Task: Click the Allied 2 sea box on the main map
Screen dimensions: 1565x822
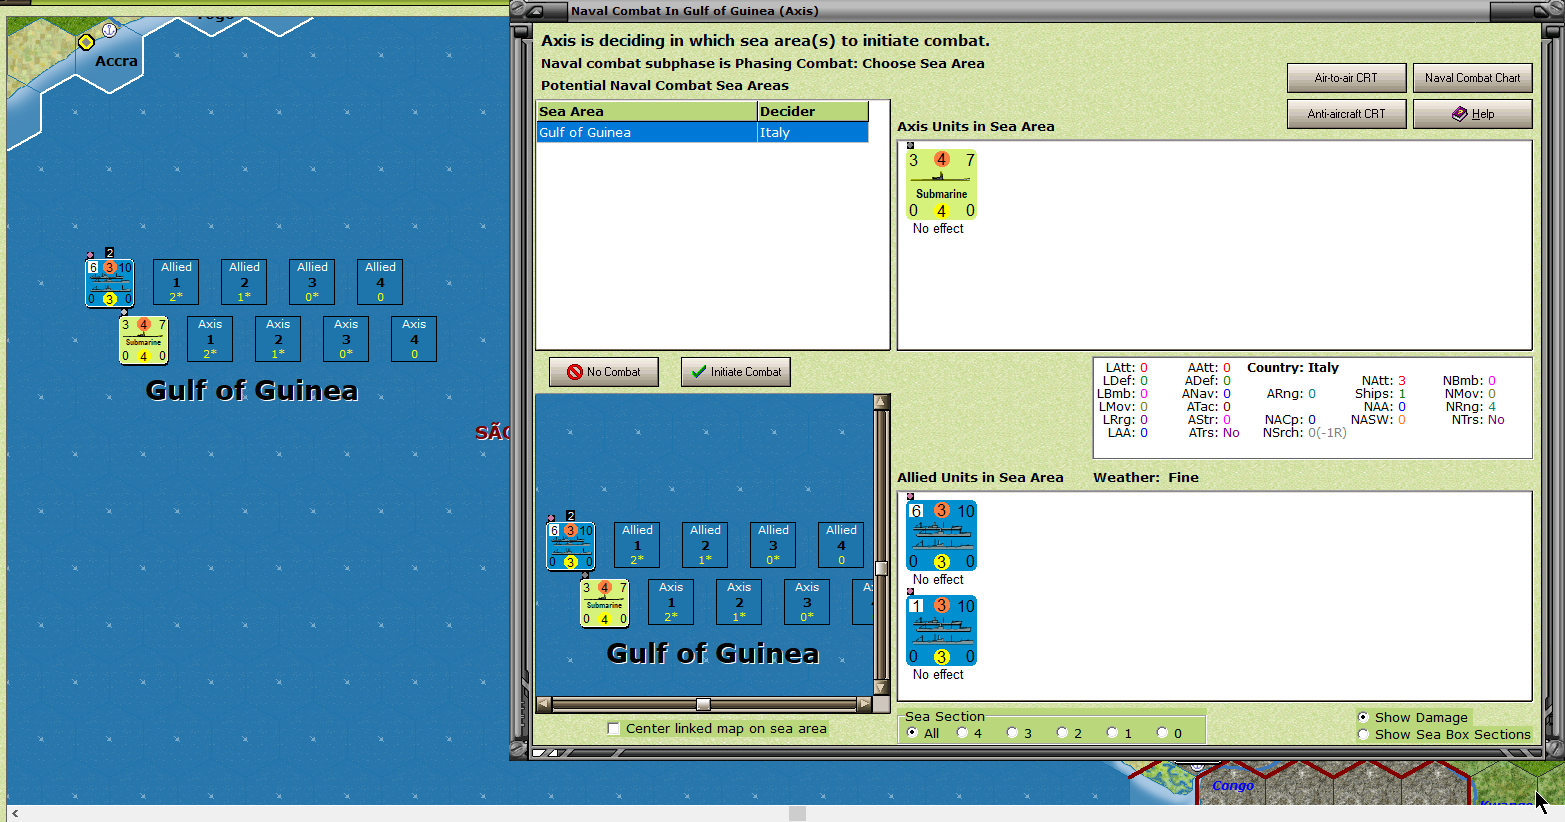Action: [x=244, y=282]
